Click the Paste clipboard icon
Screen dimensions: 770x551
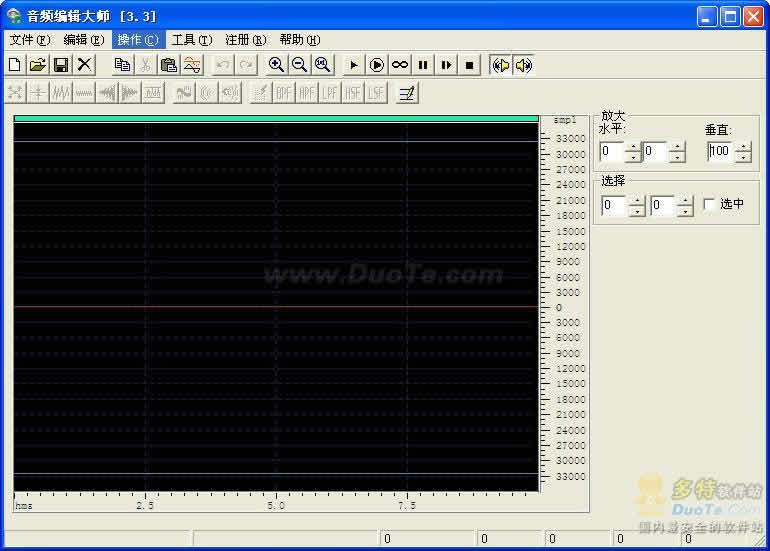click(x=168, y=65)
